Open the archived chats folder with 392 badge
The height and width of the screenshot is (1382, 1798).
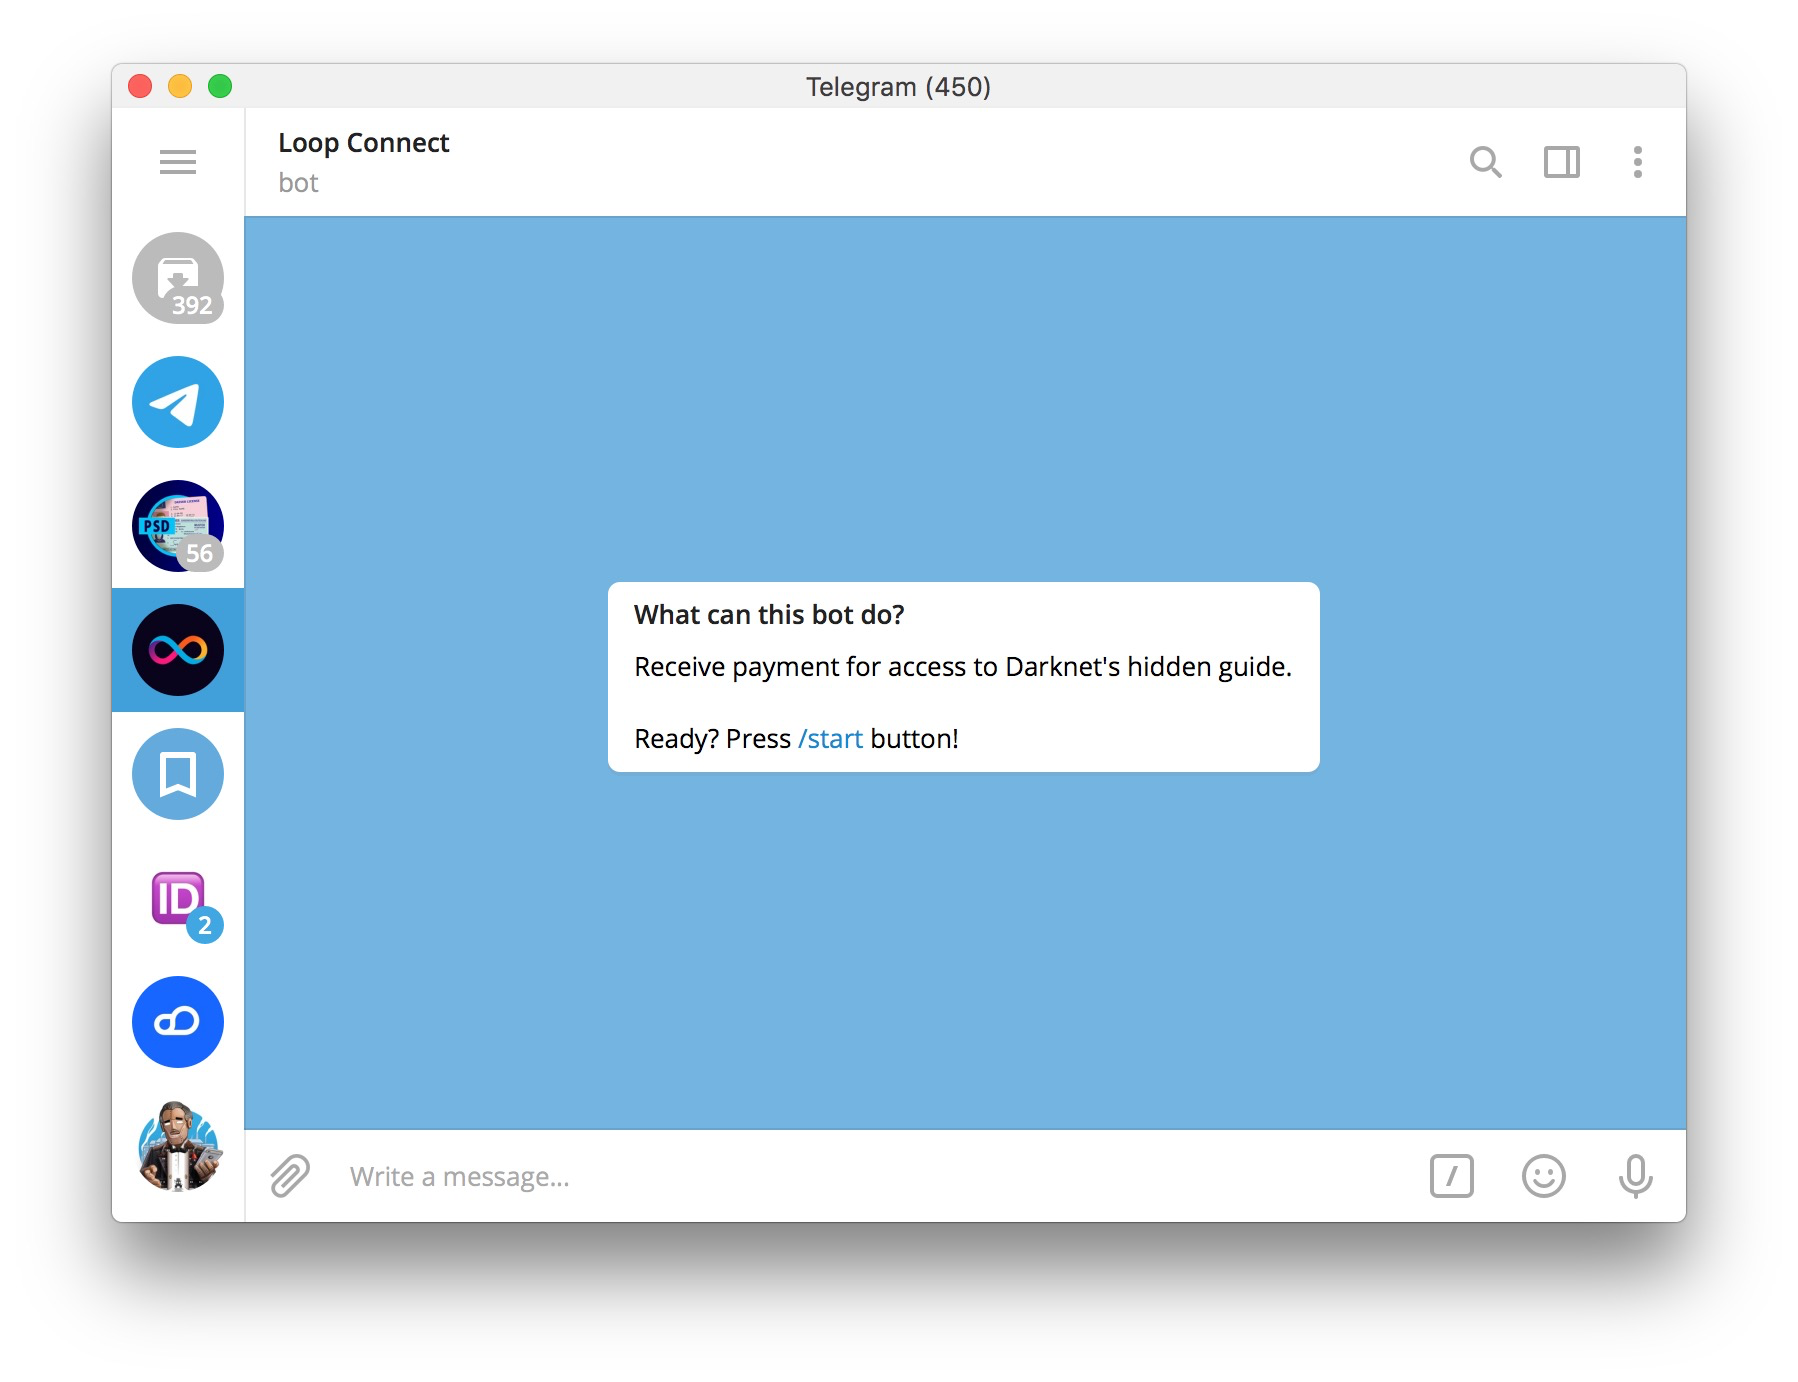(x=178, y=278)
